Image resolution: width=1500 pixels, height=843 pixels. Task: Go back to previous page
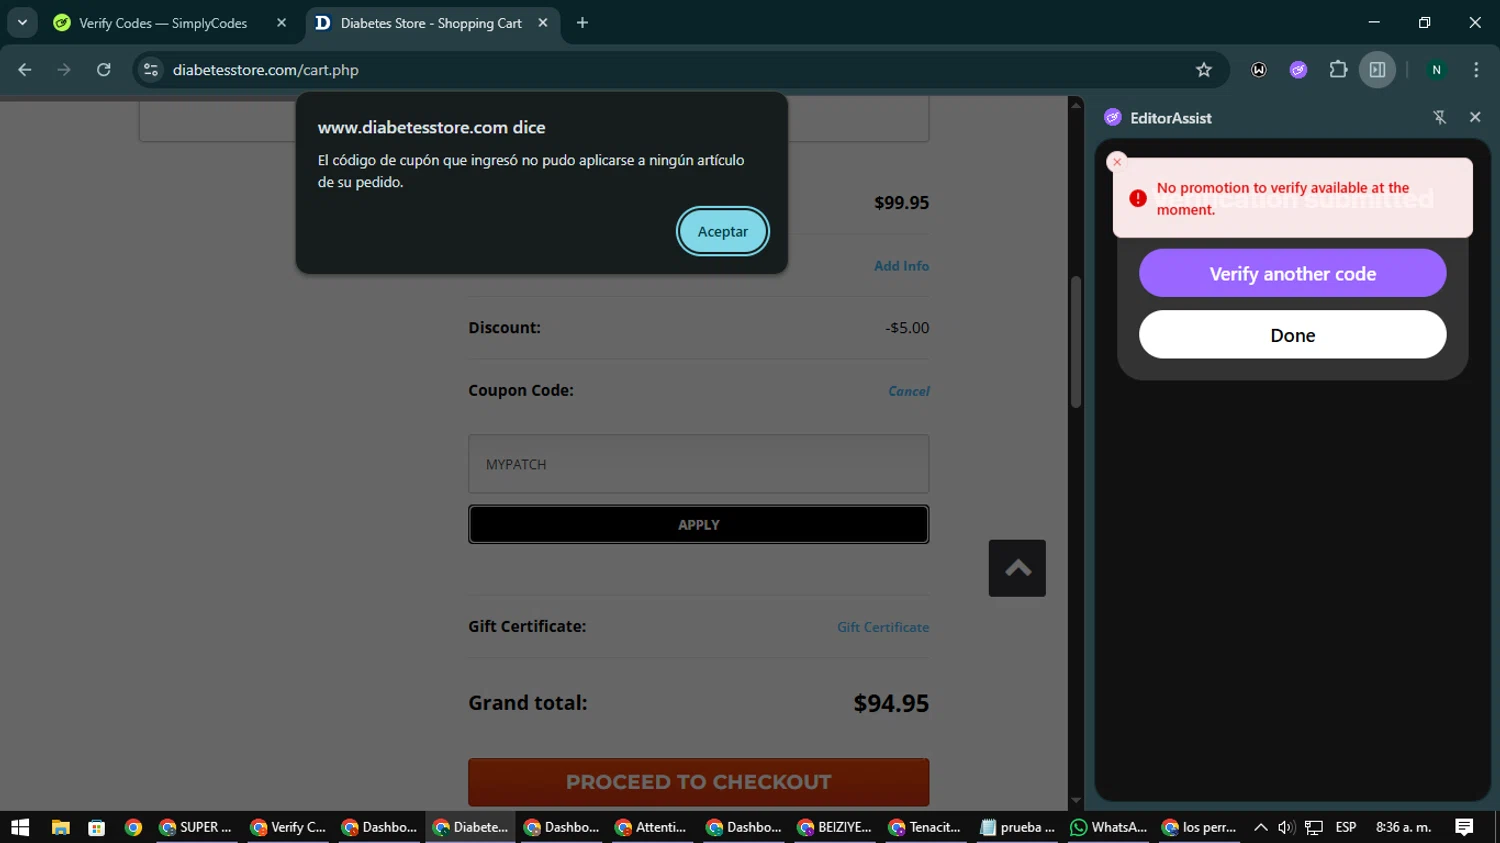point(25,70)
